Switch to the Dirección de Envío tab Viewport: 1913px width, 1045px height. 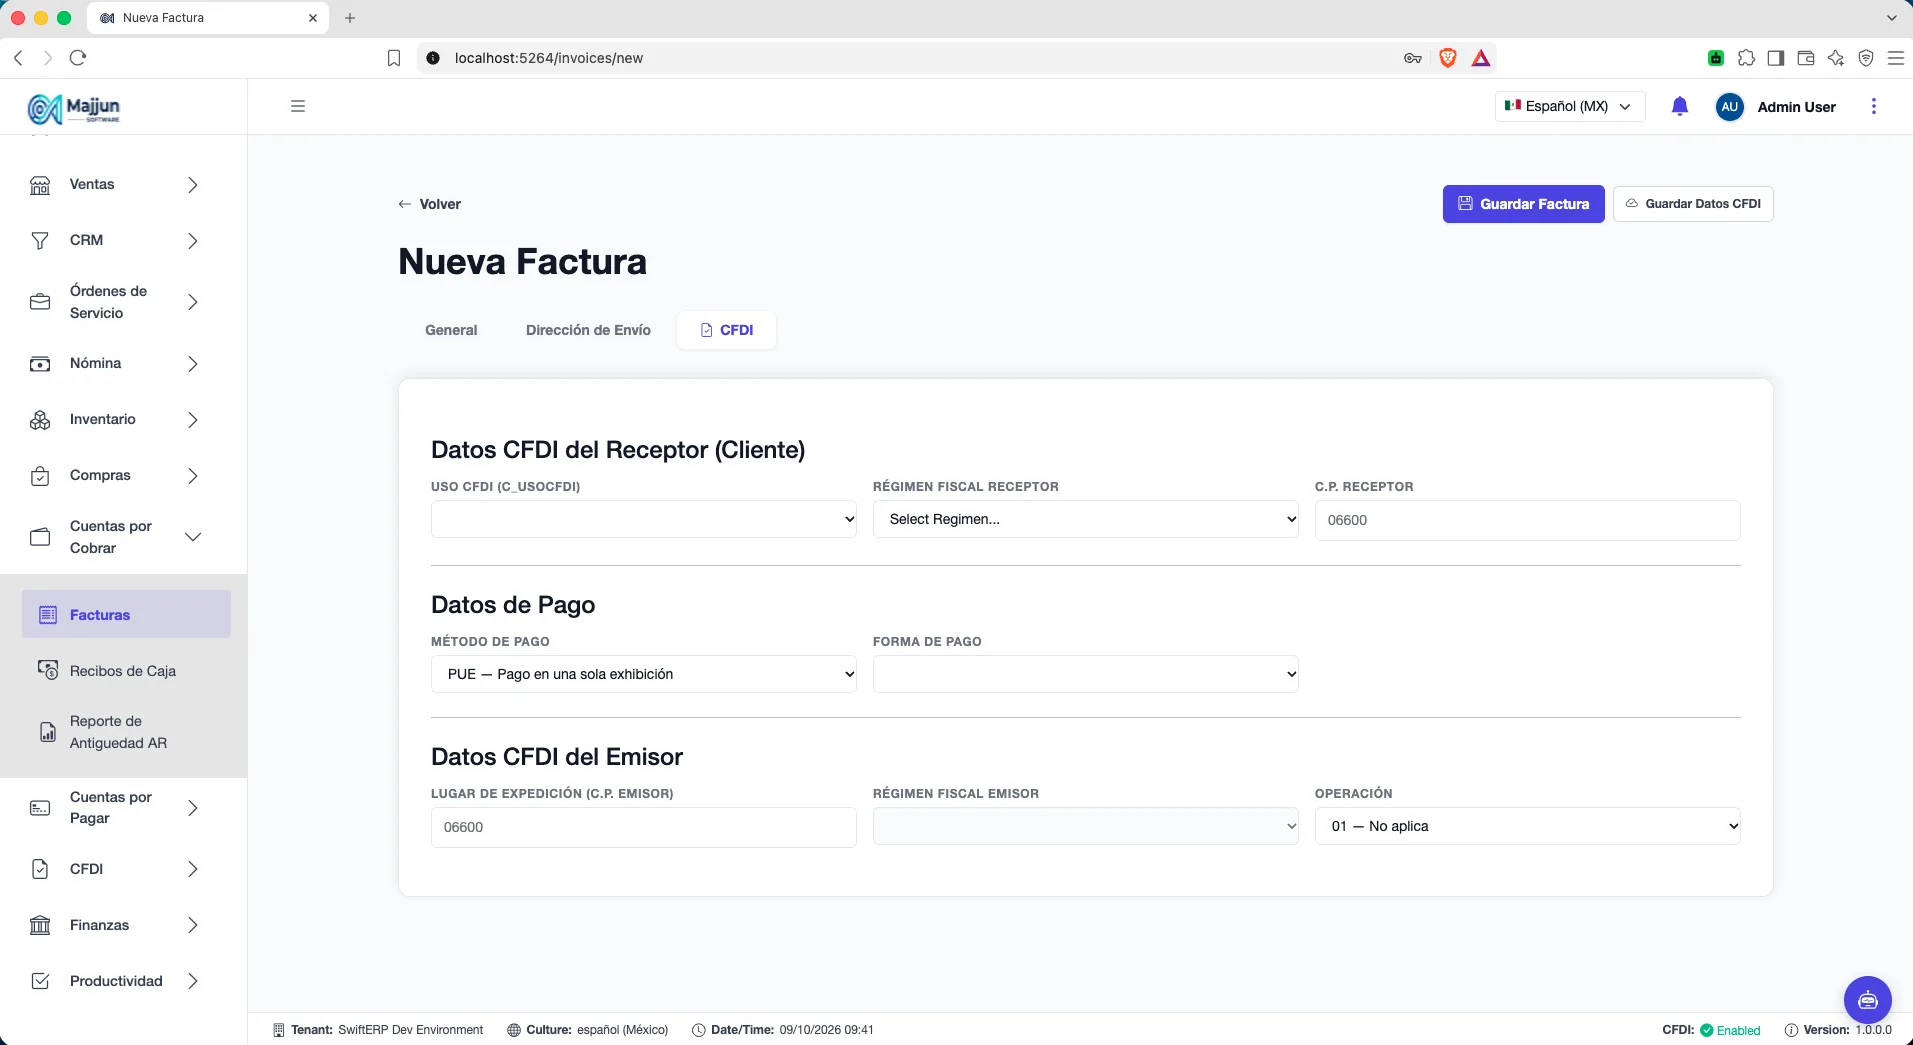[588, 330]
